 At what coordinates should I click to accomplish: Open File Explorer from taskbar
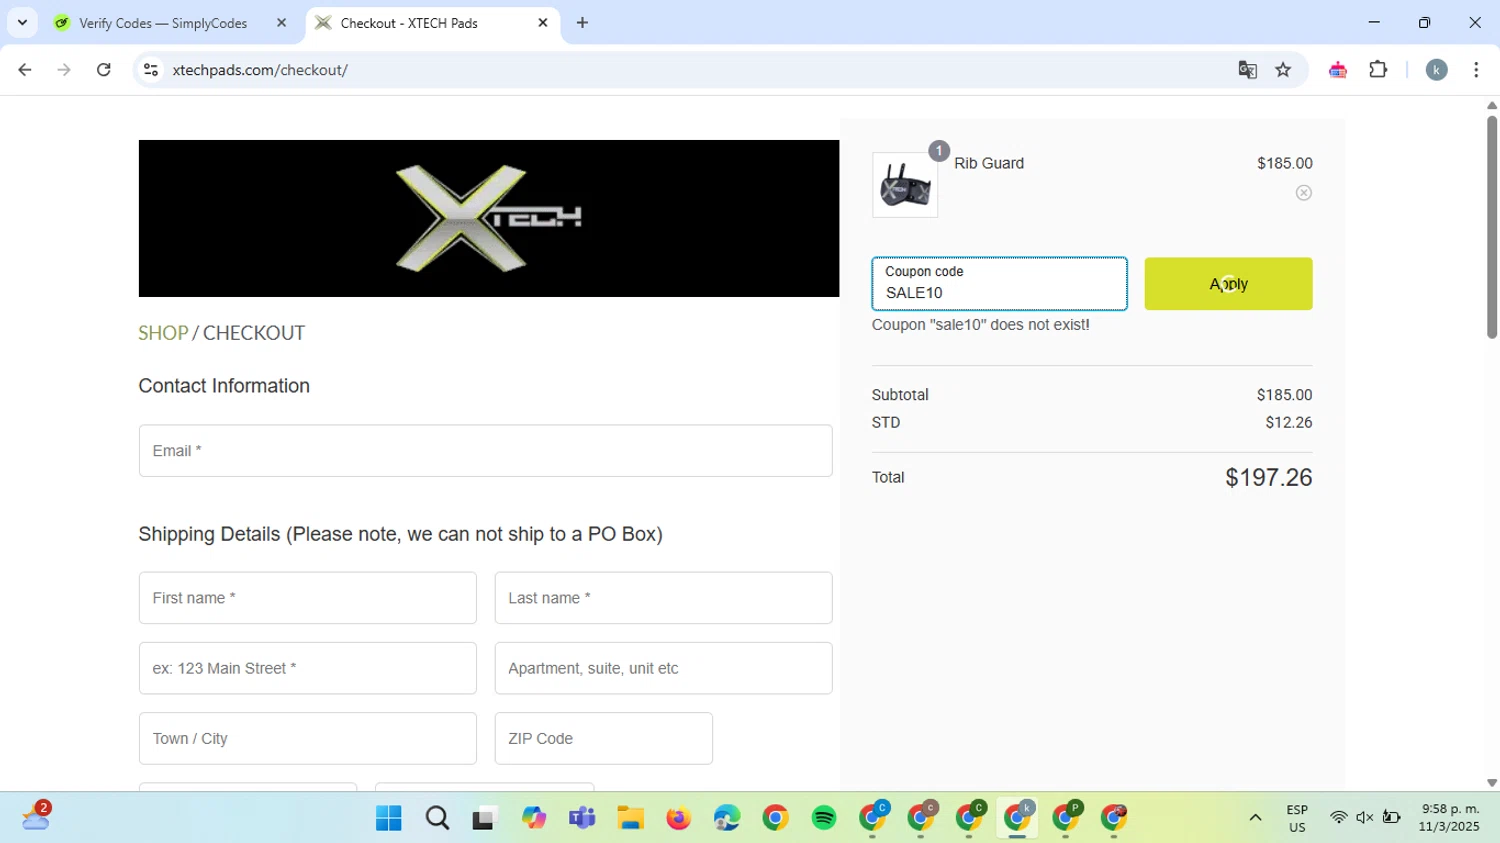[630, 818]
